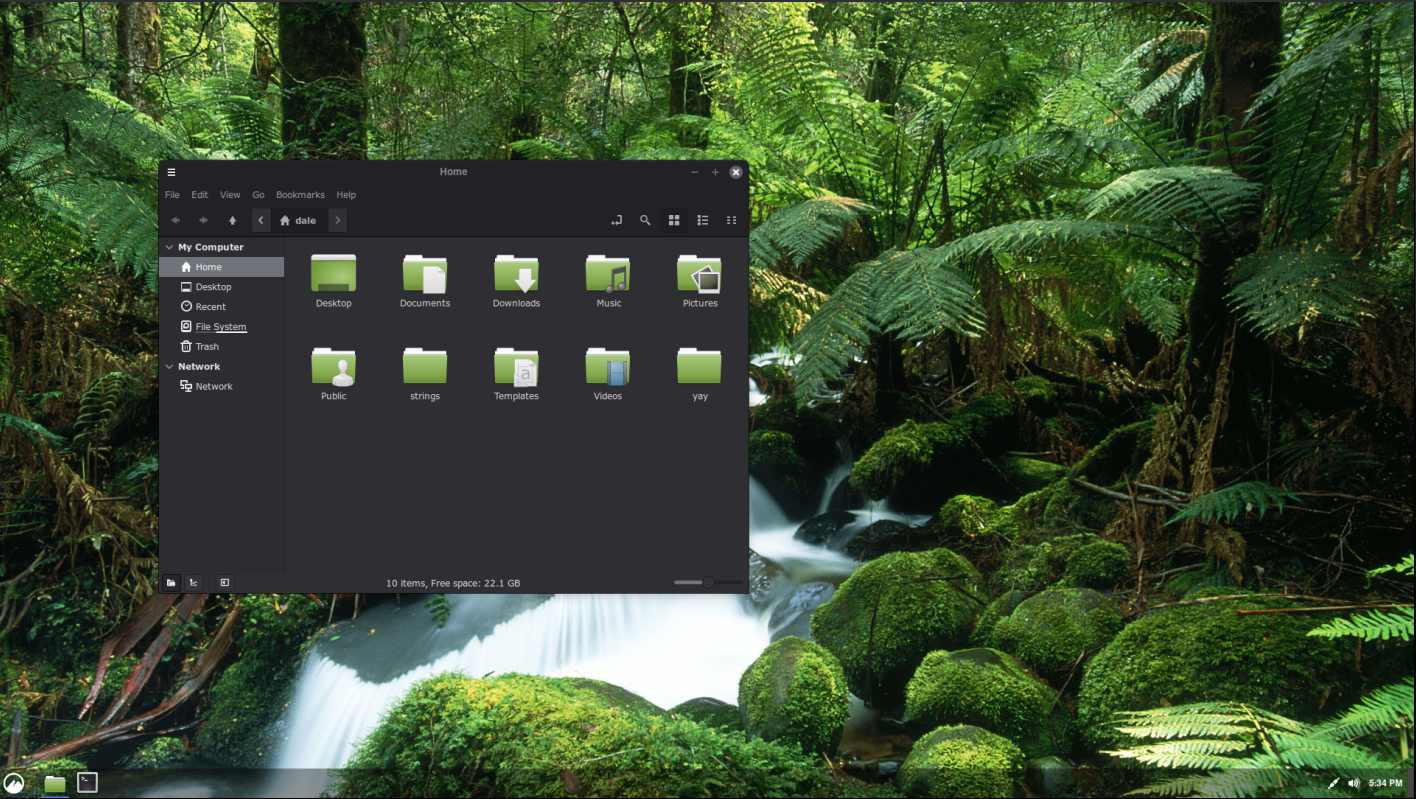The height and width of the screenshot is (799, 1416).
Task: Open the search function in Nemo's toolbar
Action: (x=645, y=220)
